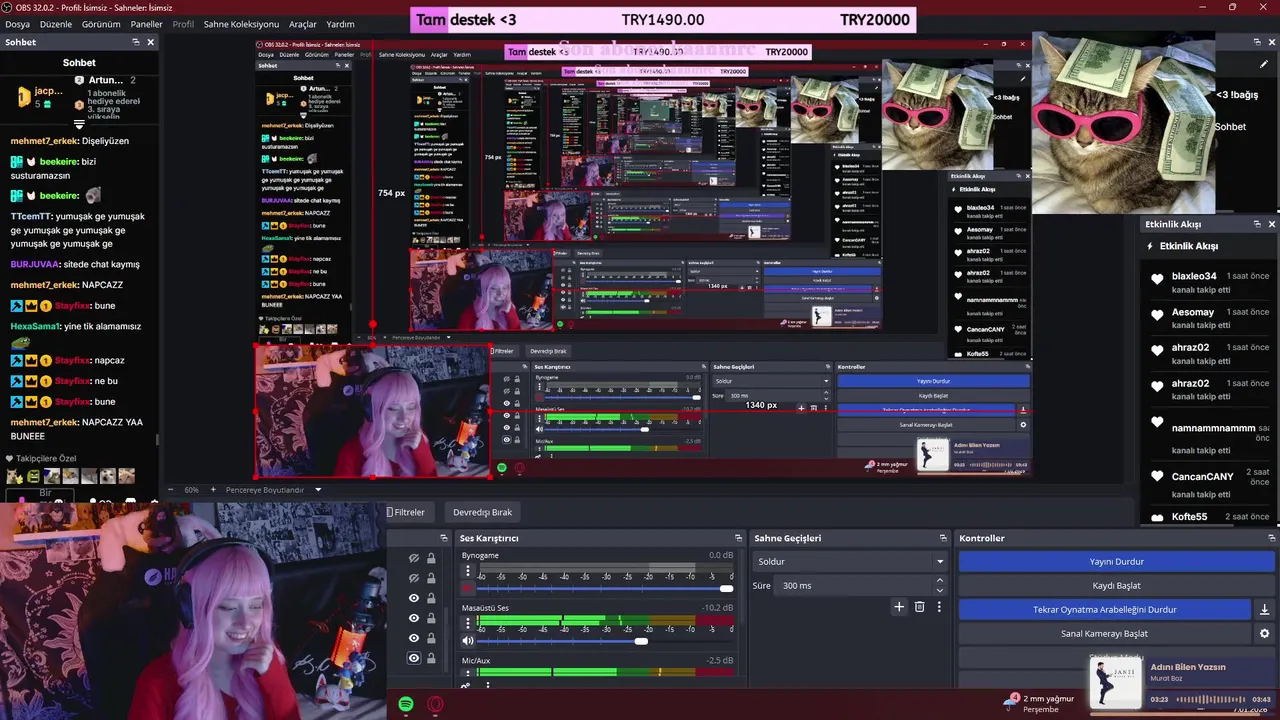This screenshot has width=1280, height=720.
Task: Open the Düzenle menu
Action: click(56, 24)
